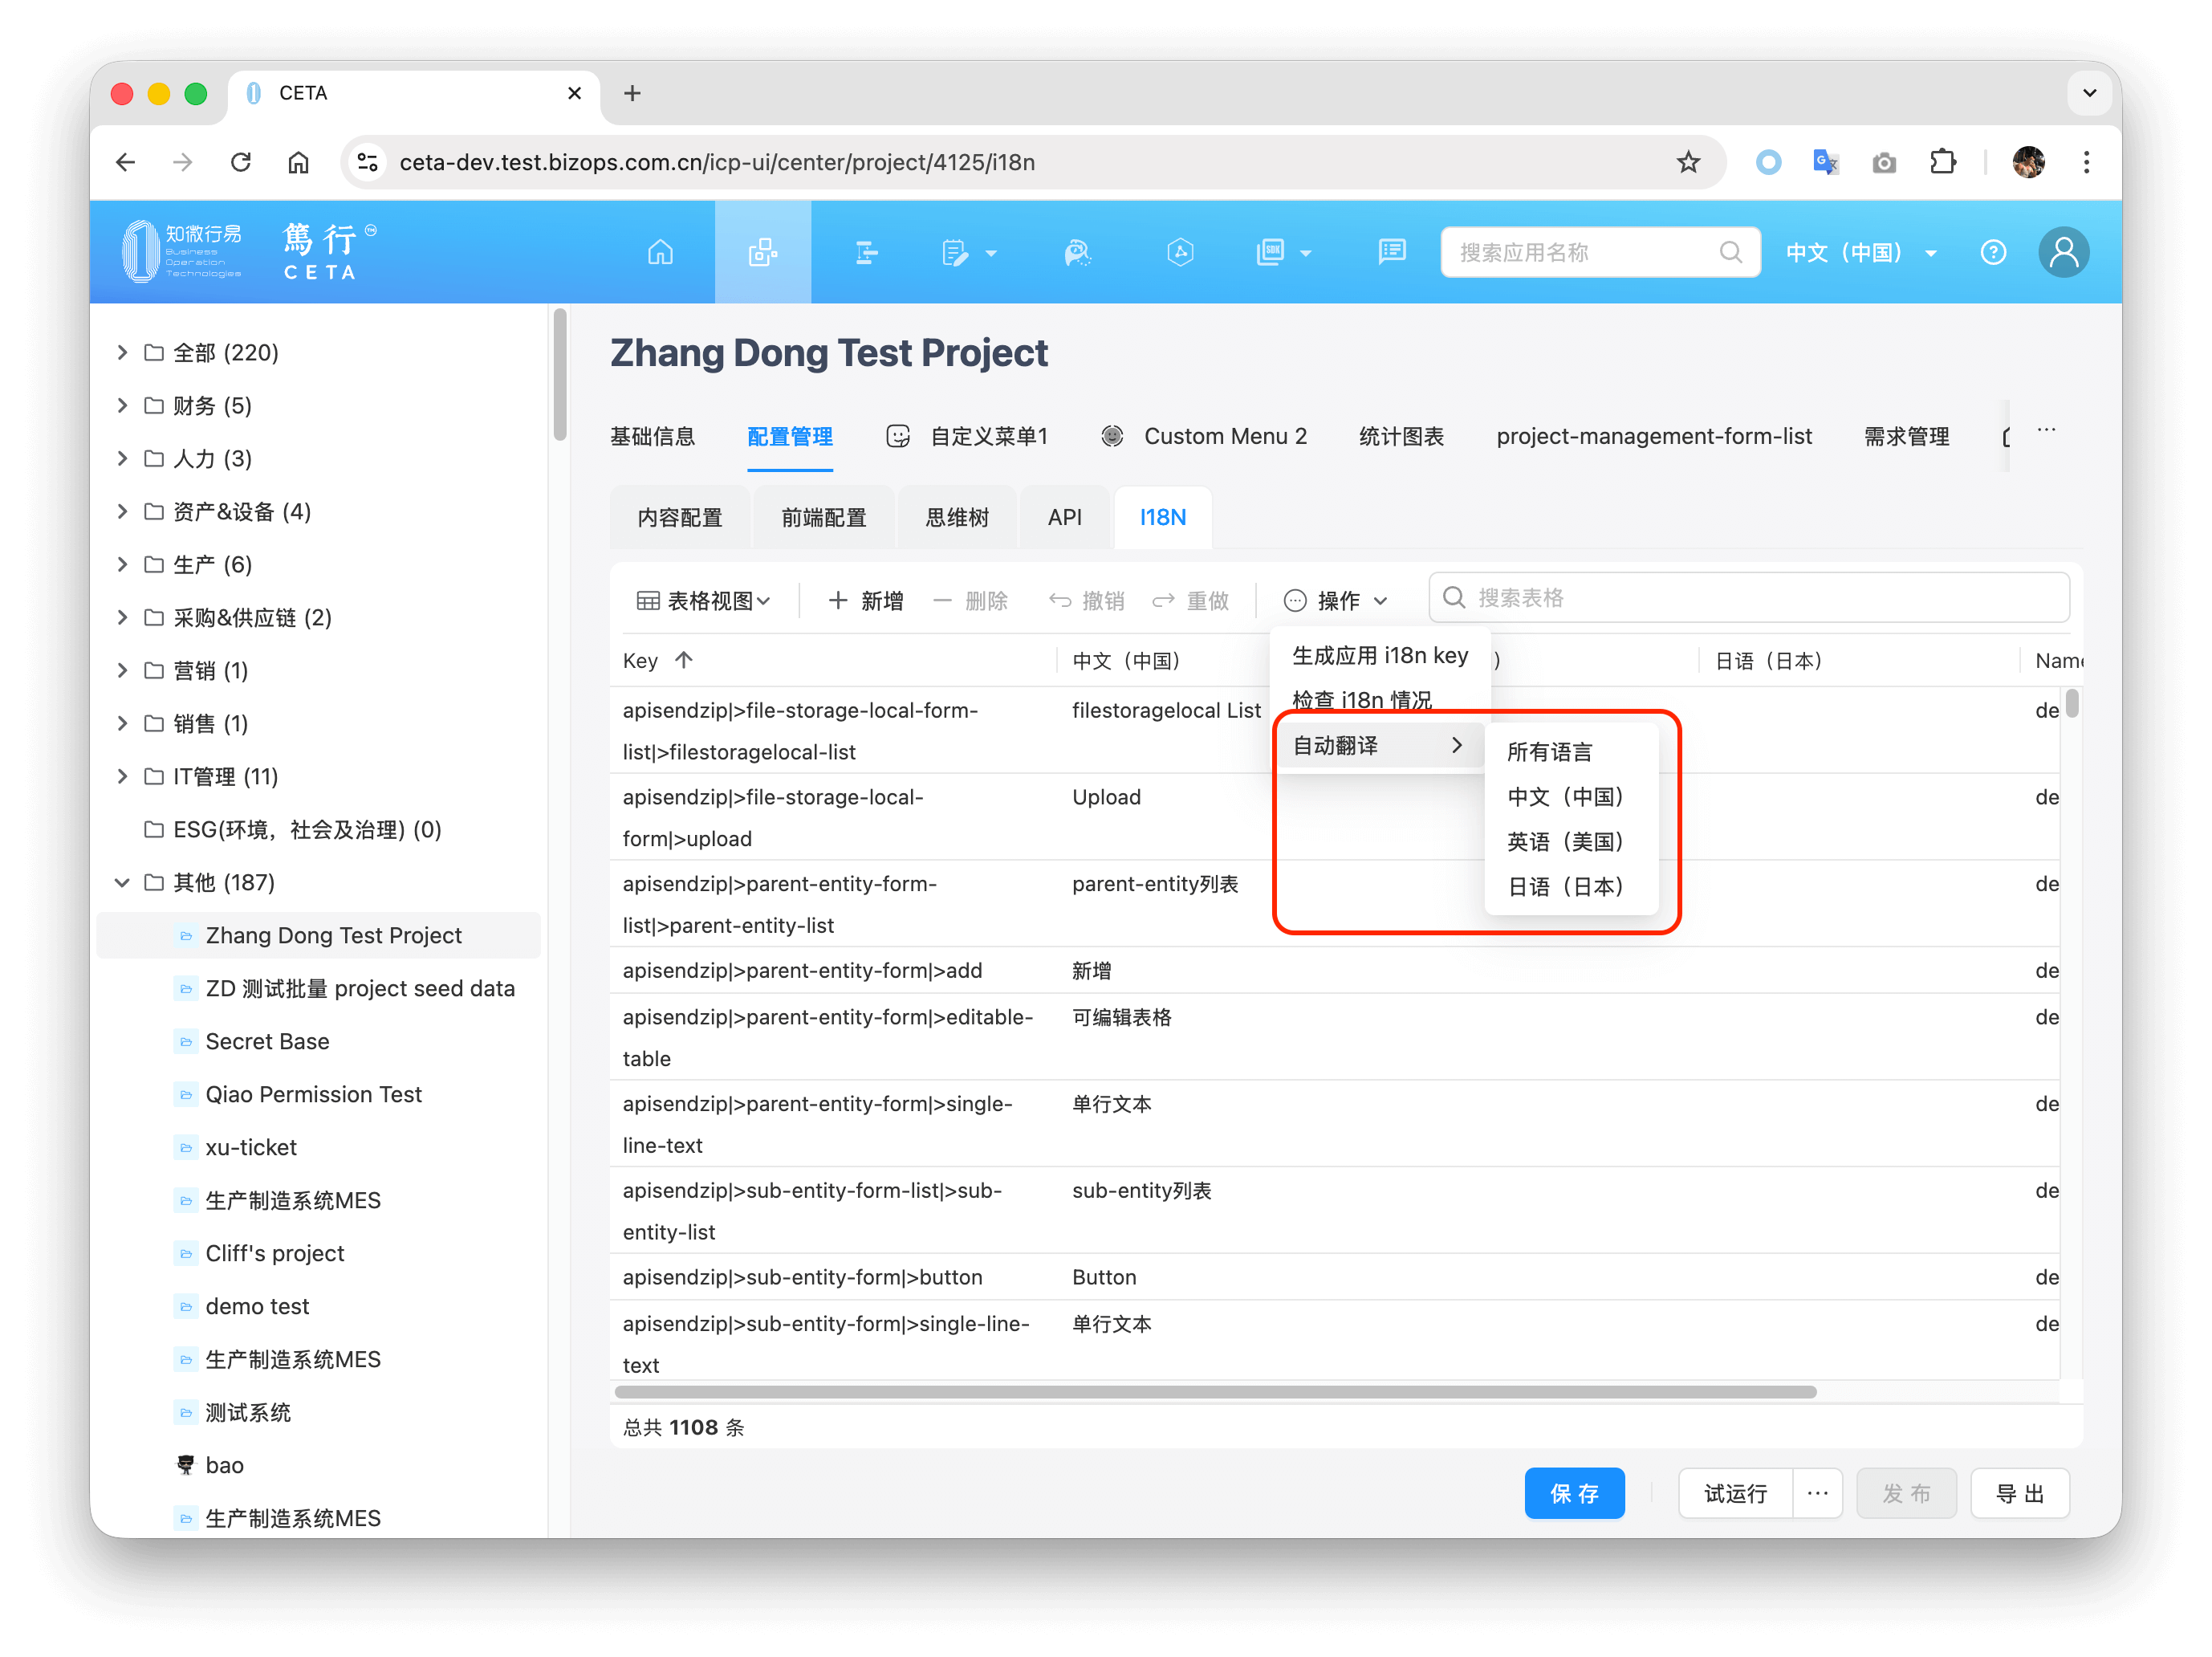Switch to the Custom Menu 2 tab
Image resolution: width=2212 pixels, height=1657 pixels.
(x=1204, y=436)
